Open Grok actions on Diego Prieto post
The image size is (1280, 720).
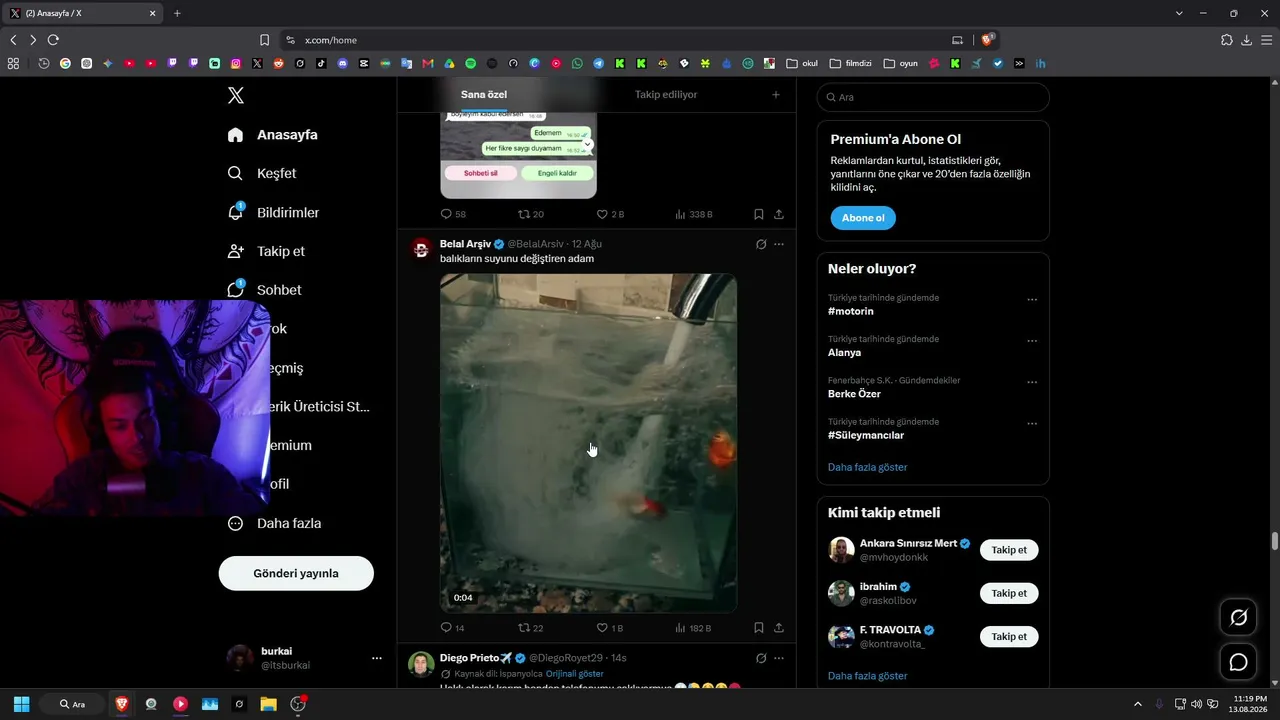pos(761,658)
